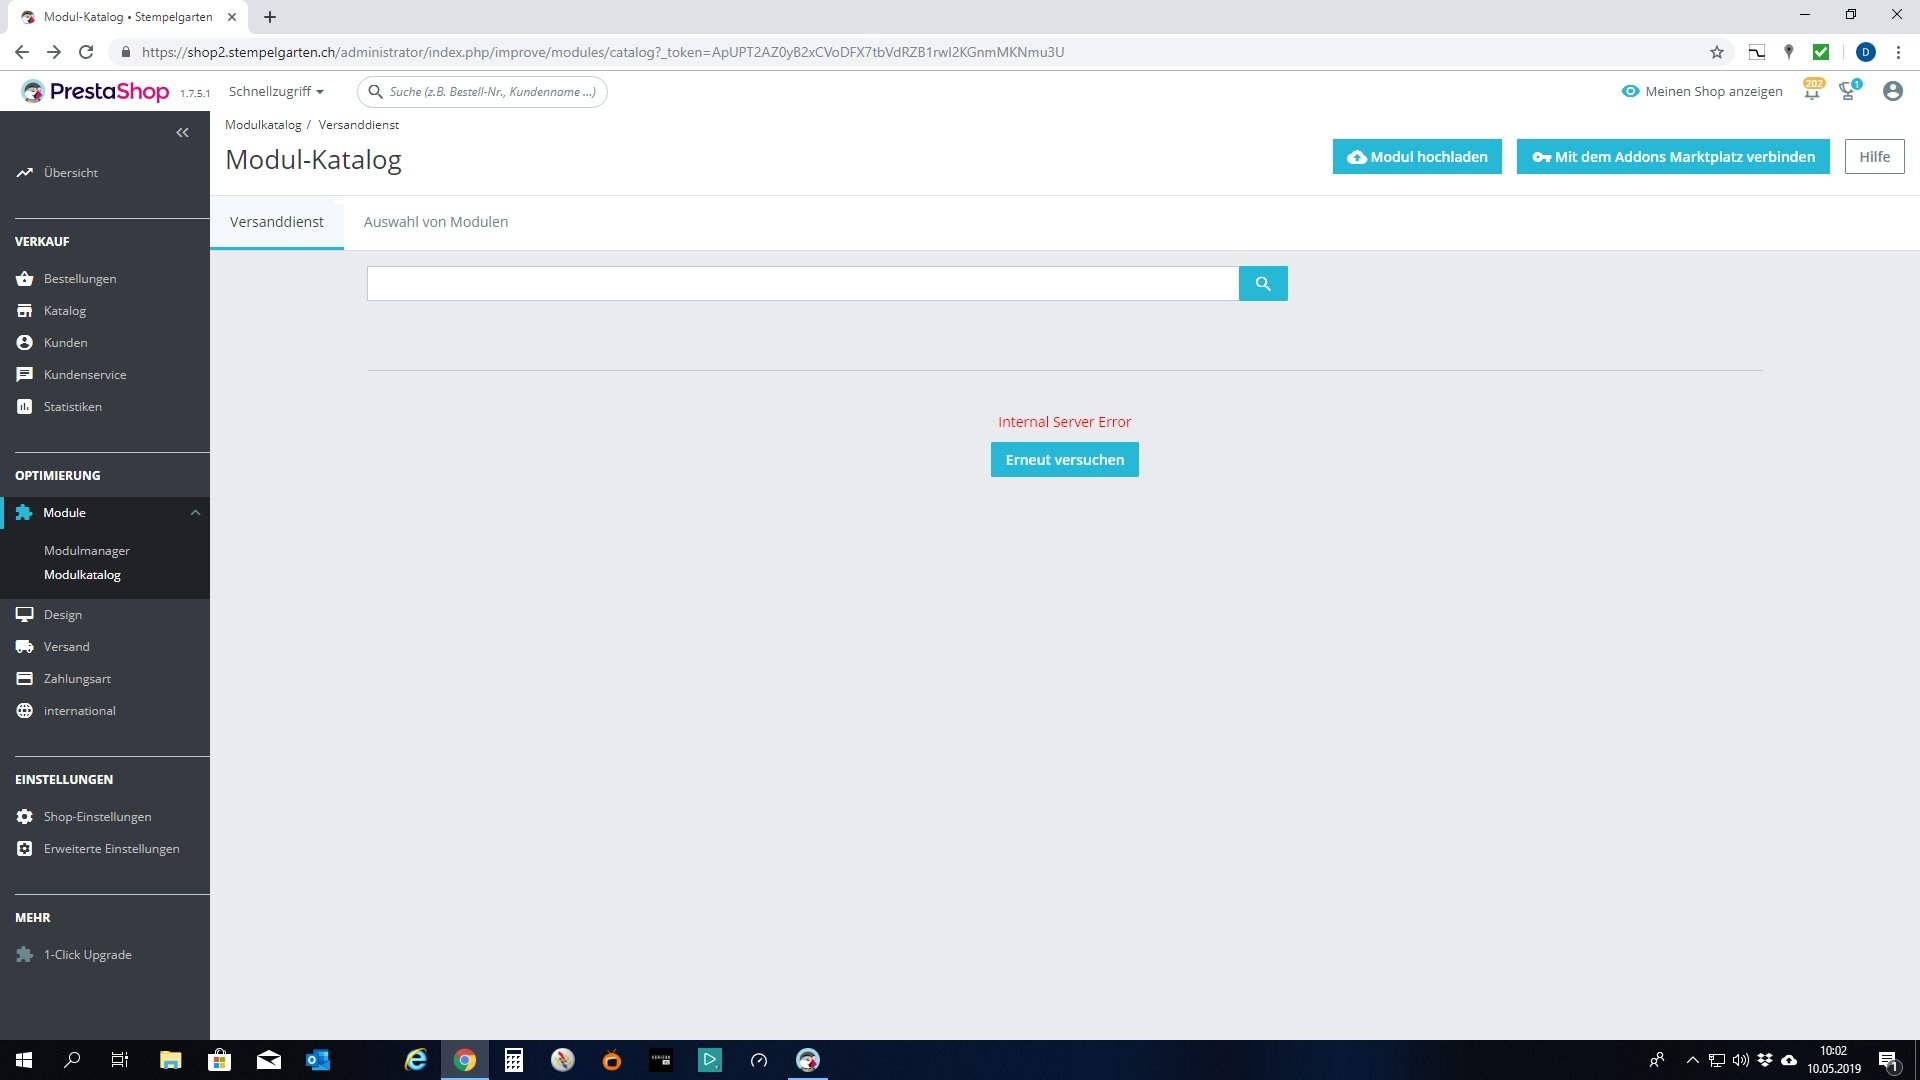Select the Versanddienst tab

277,222
